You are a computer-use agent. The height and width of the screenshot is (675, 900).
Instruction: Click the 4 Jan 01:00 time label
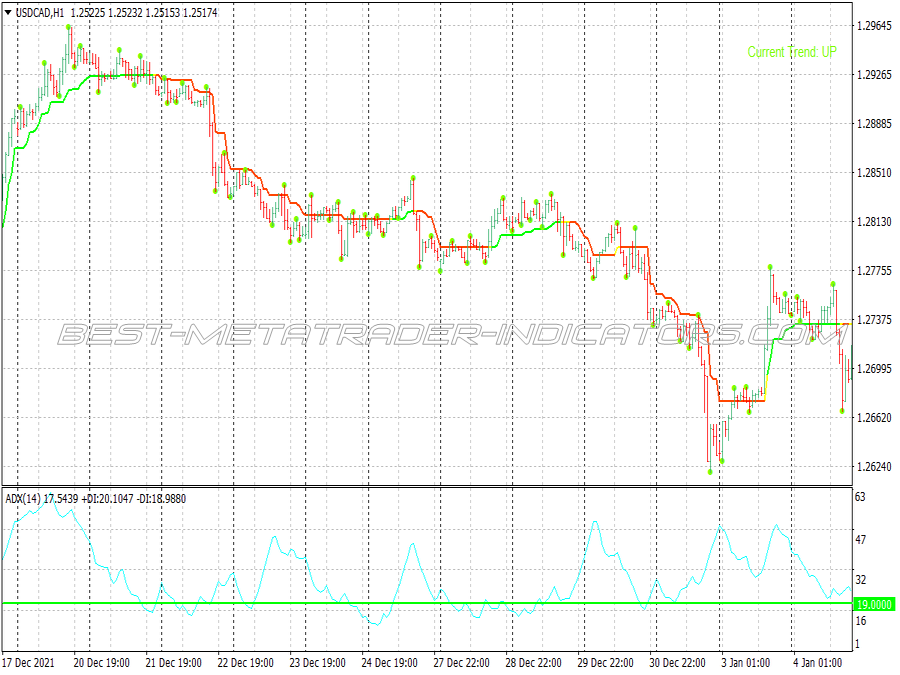click(818, 662)
